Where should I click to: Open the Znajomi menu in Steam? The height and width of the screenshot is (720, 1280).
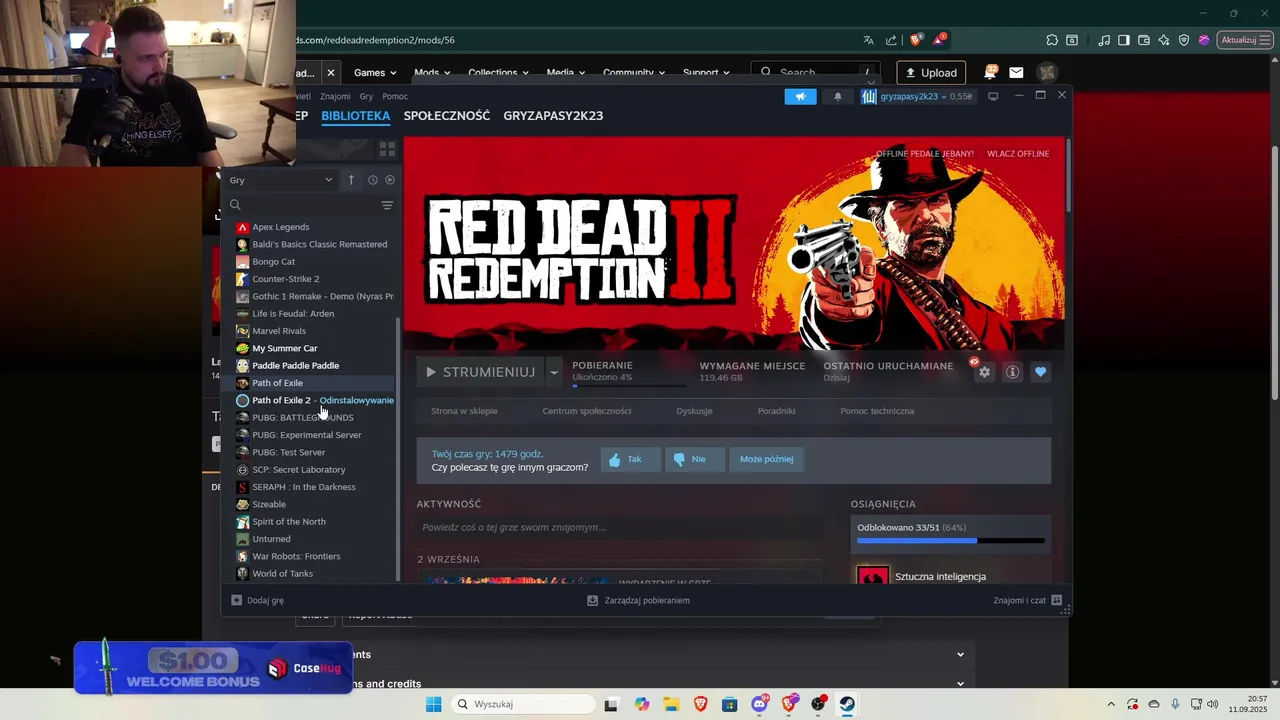335,96
